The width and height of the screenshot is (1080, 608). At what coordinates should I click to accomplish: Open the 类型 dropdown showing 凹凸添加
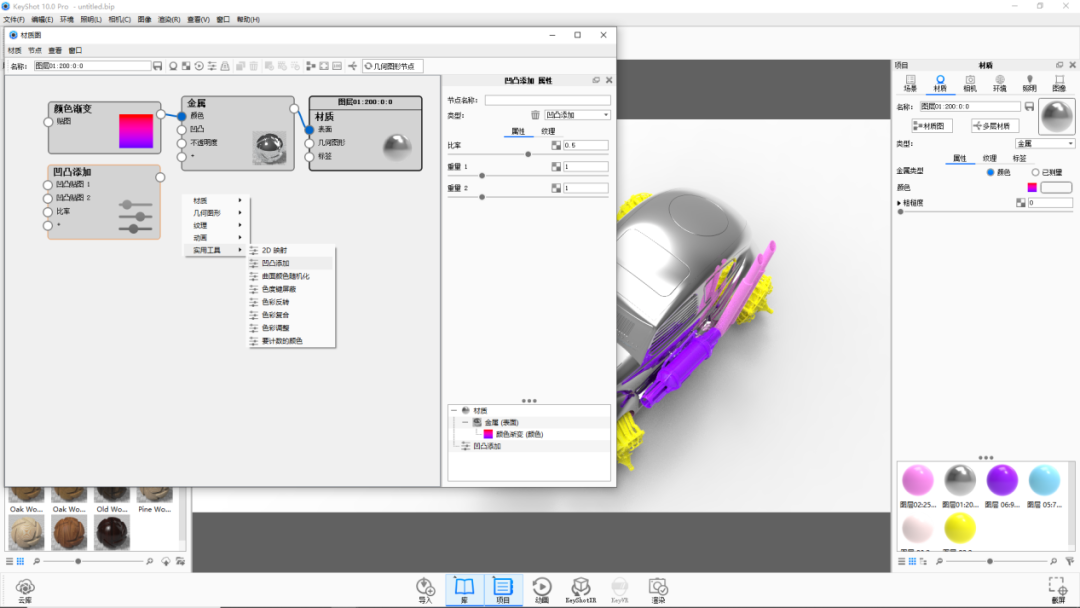[x=577, y=115]
